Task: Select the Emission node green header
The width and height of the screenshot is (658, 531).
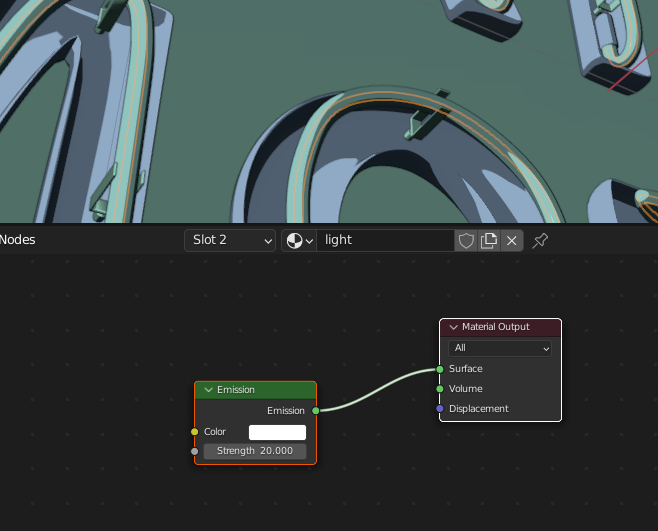Action: 265,390
